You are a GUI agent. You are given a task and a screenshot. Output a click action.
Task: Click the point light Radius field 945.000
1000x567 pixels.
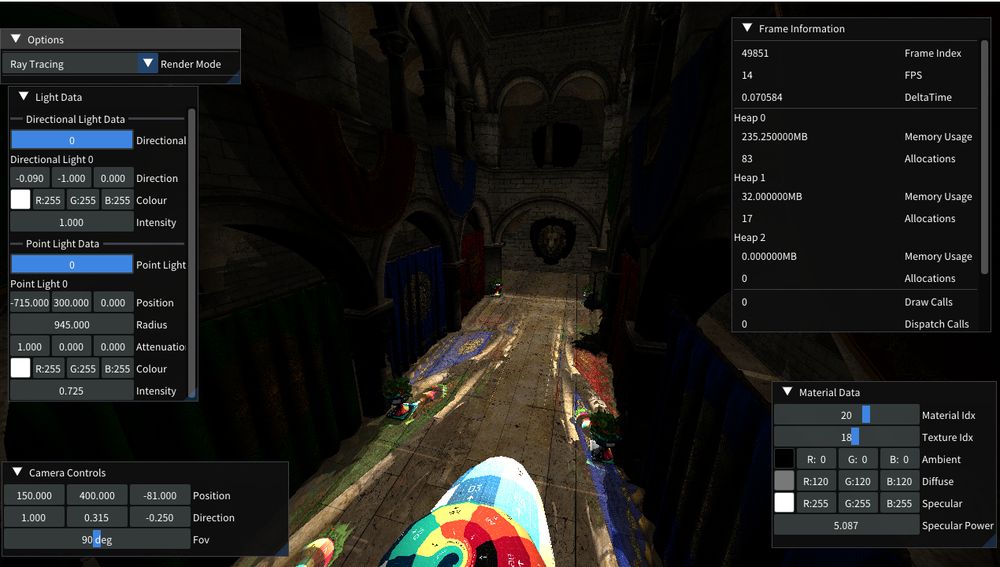[71, 324]
